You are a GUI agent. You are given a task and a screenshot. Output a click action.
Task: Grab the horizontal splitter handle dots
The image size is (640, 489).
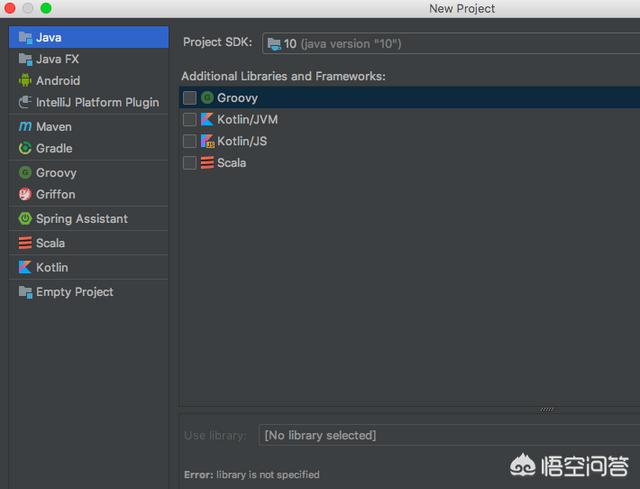[x=547, y=409]
